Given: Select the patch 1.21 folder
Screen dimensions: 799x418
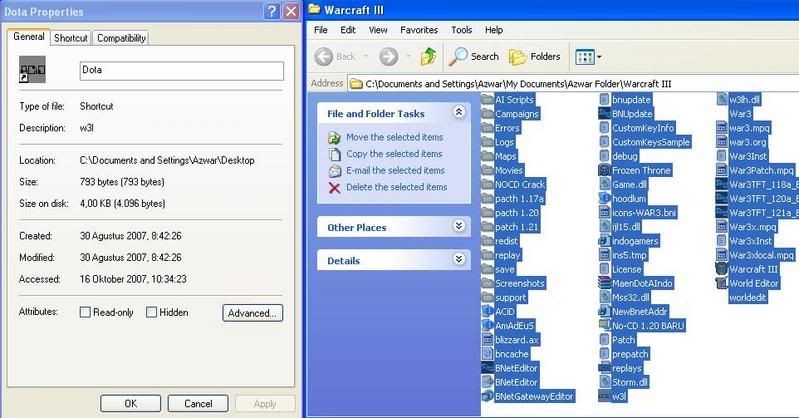Looking at the screenshot, I should point(517,227).
